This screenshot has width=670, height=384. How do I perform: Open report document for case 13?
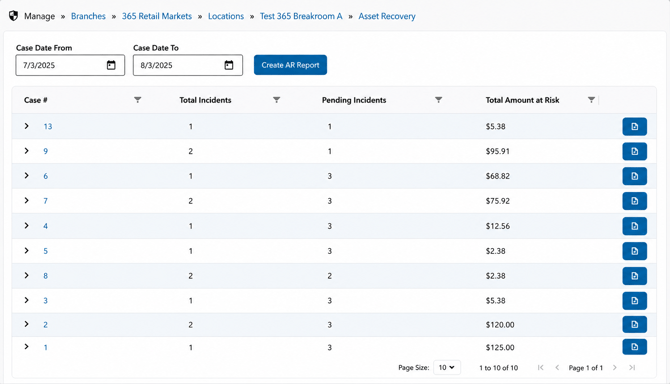[x=635, y=126]
